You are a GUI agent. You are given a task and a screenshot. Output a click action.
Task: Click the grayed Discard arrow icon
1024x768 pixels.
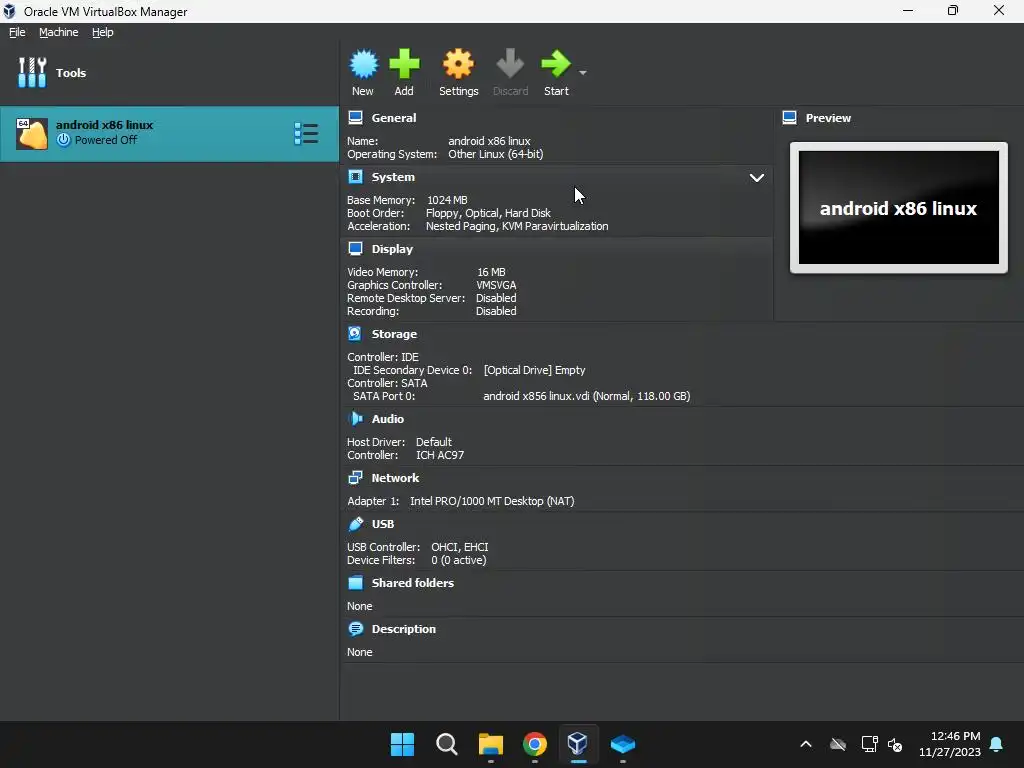click(510, 64)
